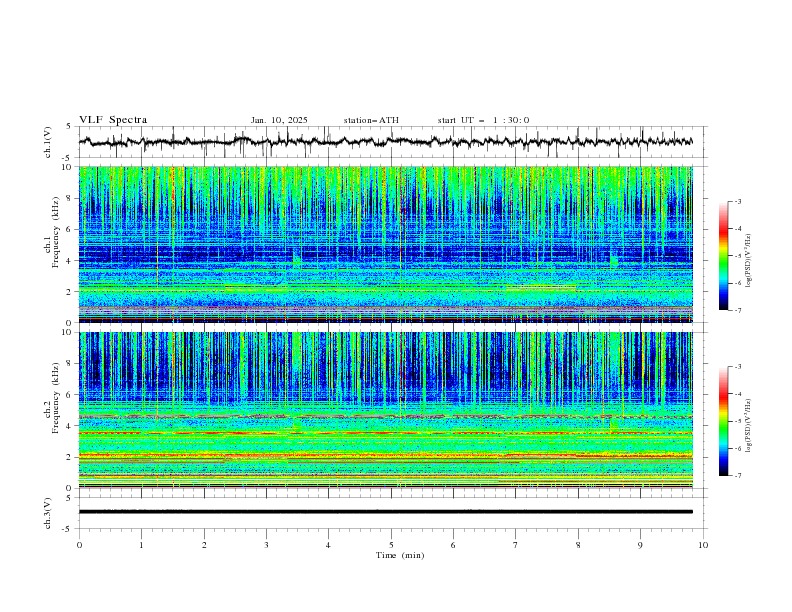Click inside the ch.2 spectrogram panel
The image size is (792, 612).
[386, 410]
